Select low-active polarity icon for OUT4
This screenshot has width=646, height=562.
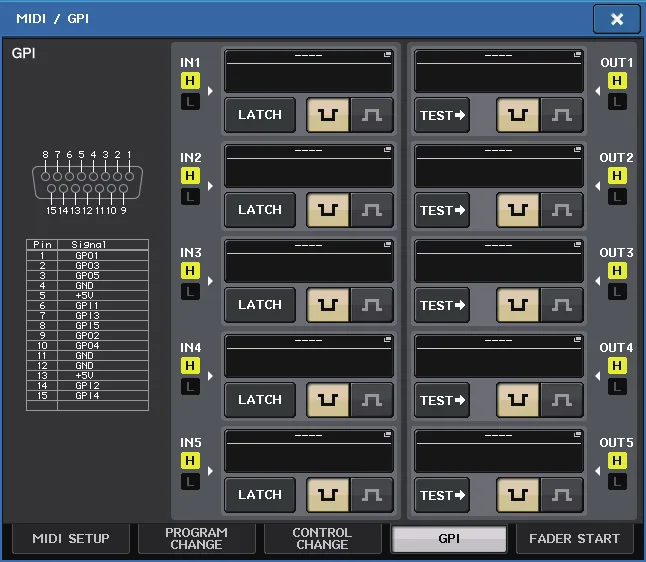pos(518,400)
